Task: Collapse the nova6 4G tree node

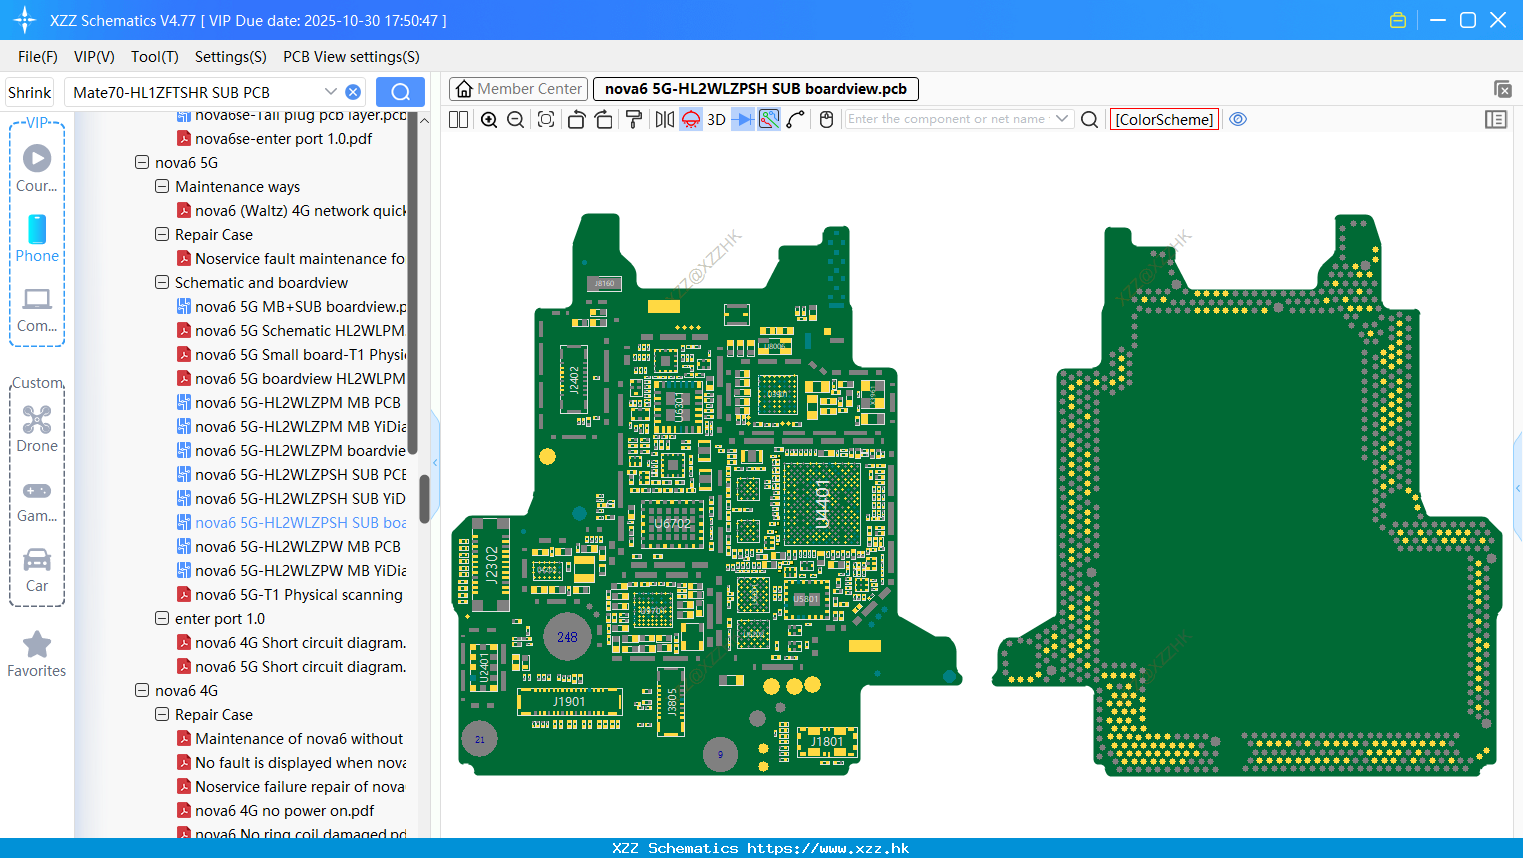Action: [x=142, y=690]
